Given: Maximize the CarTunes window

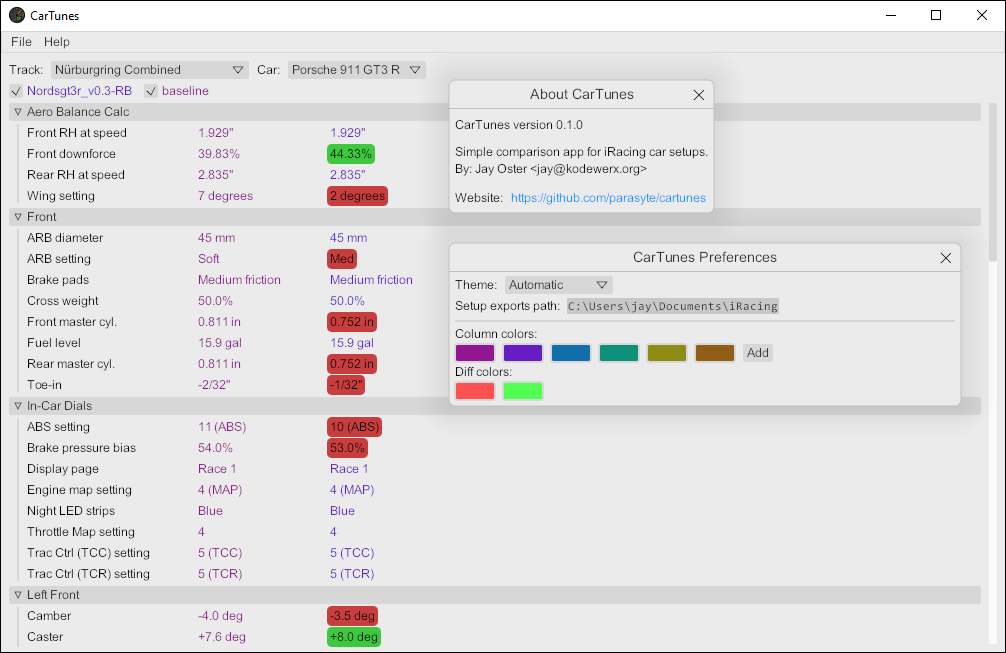Looking at the screenshot, I should [x=936, y=15].
